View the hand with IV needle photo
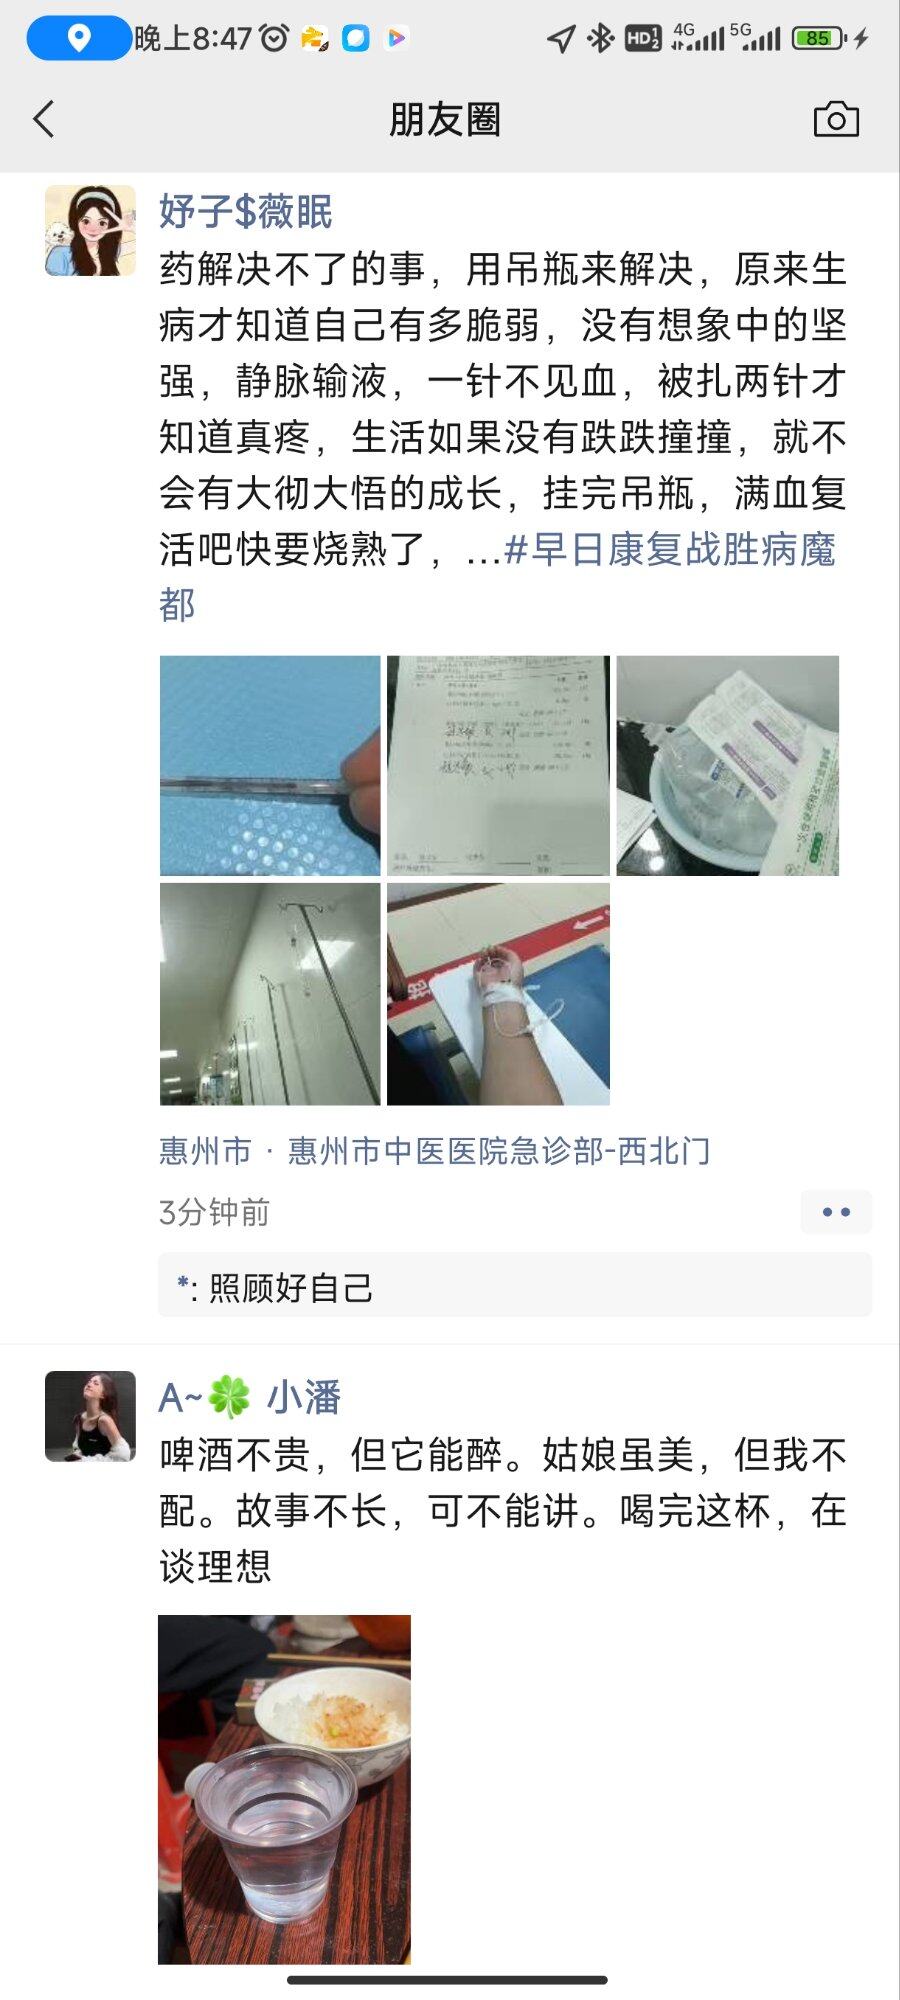Viewport: 900px width, 2000px height. 498,994
